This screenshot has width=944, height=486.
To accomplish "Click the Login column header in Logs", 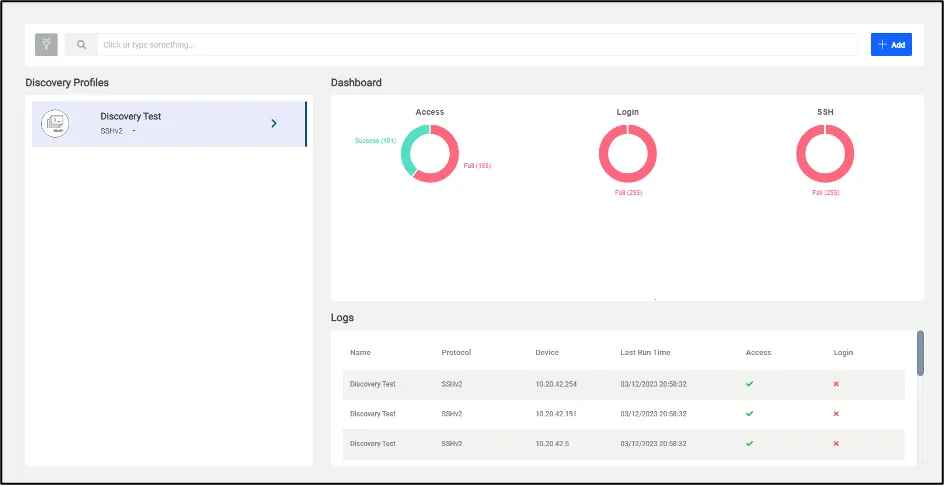I will pyautogui.click(x=843, y=352).
